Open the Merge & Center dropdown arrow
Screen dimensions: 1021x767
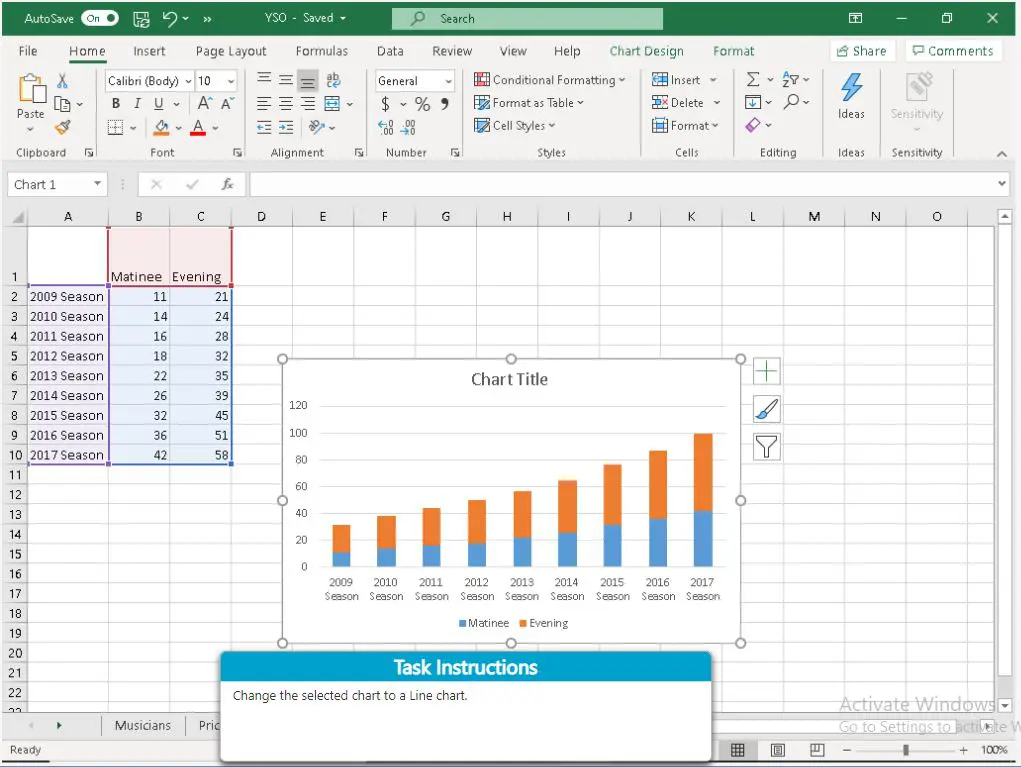tap(348, 103)
